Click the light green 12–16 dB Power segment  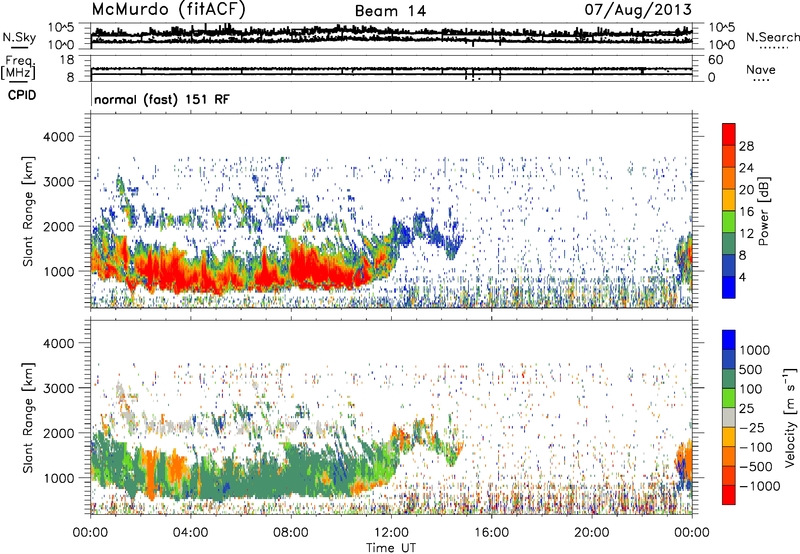[x=729, y=222]
